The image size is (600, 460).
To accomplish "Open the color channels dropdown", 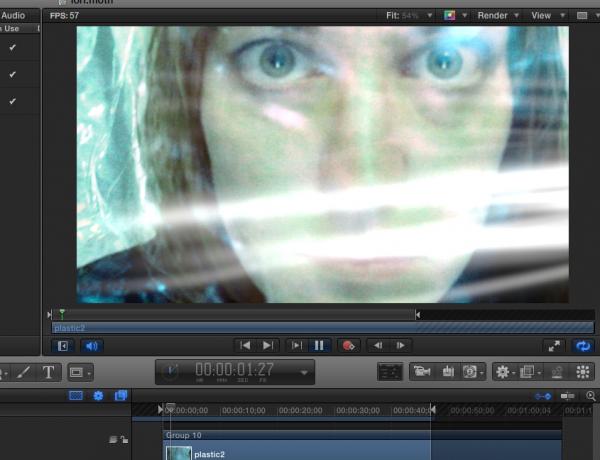I will pos(454,16).
